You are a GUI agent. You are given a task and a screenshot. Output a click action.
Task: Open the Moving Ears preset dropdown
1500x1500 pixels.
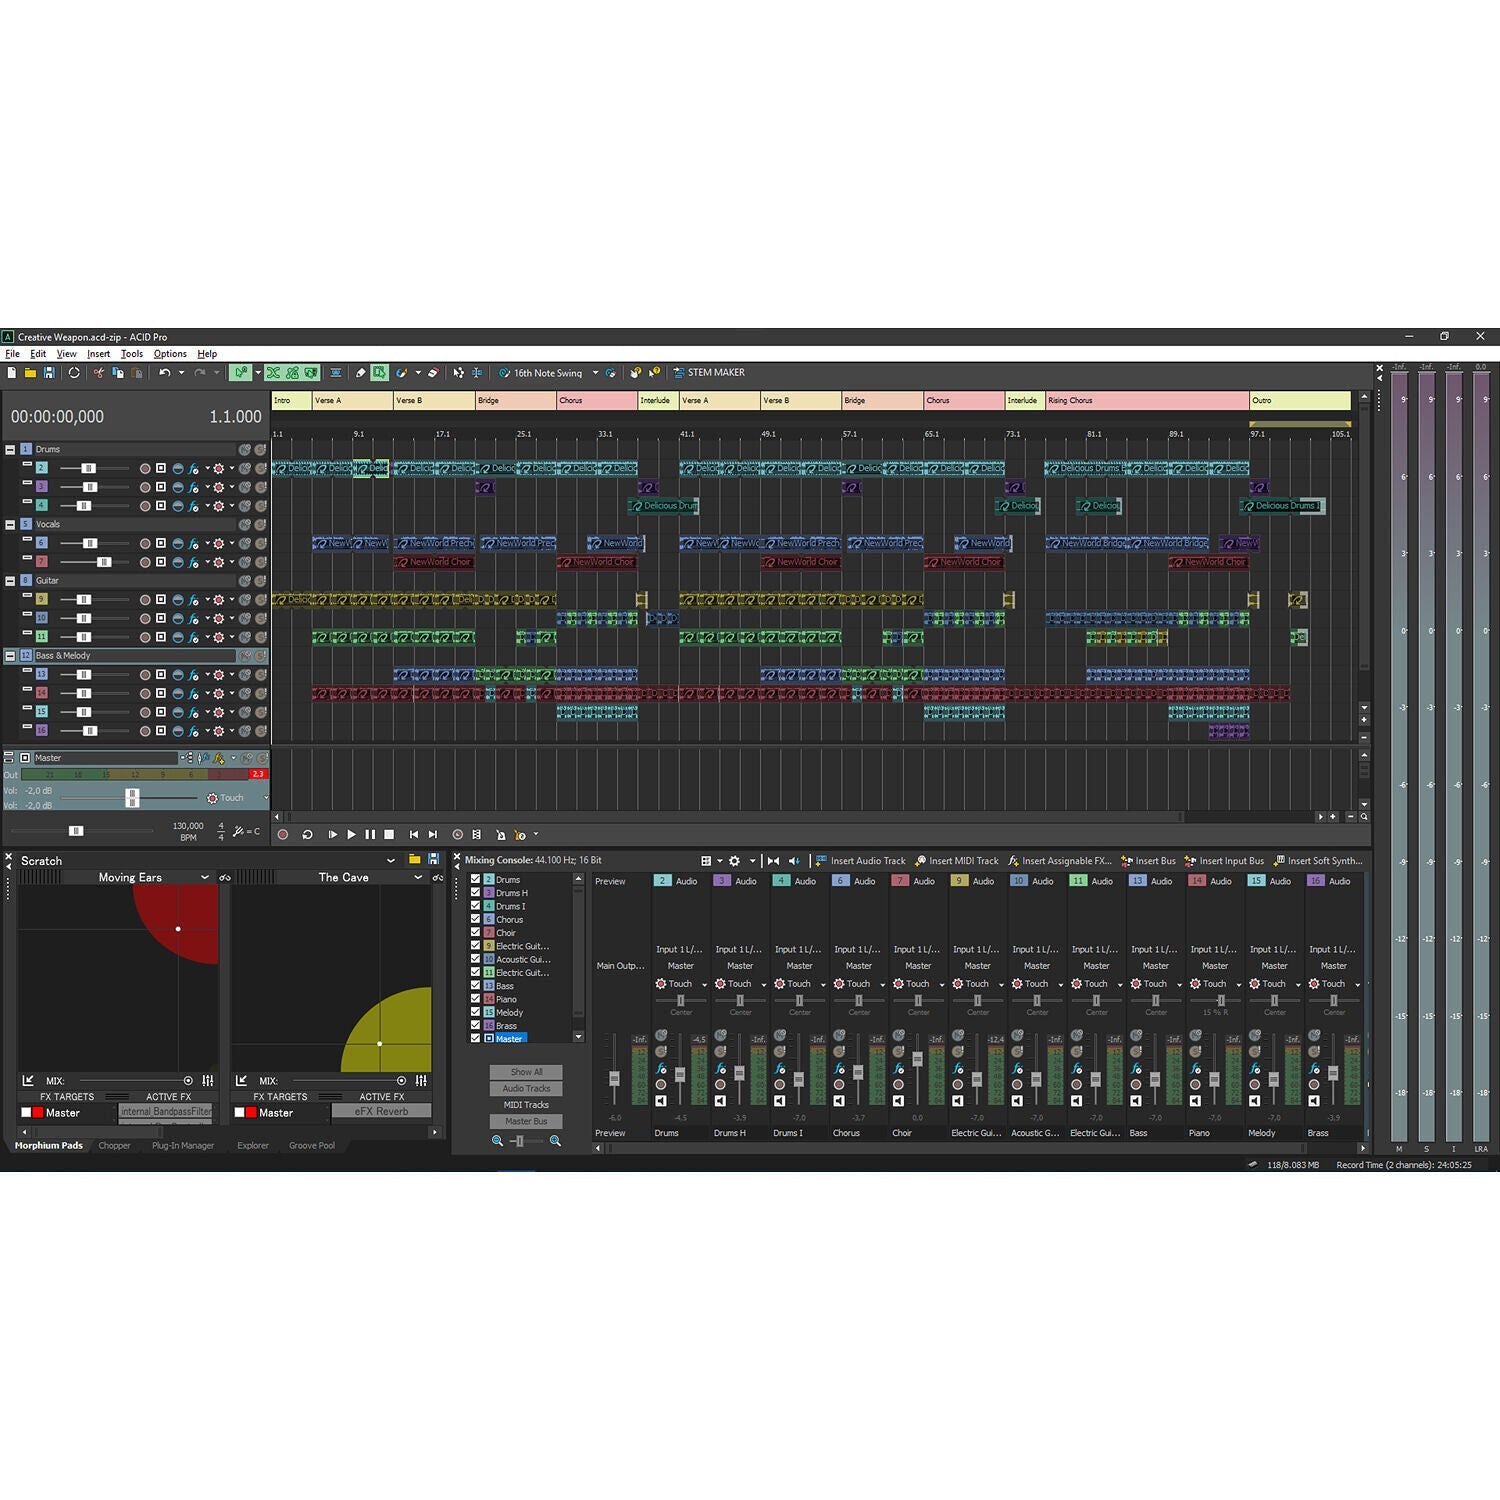(205, 877)
